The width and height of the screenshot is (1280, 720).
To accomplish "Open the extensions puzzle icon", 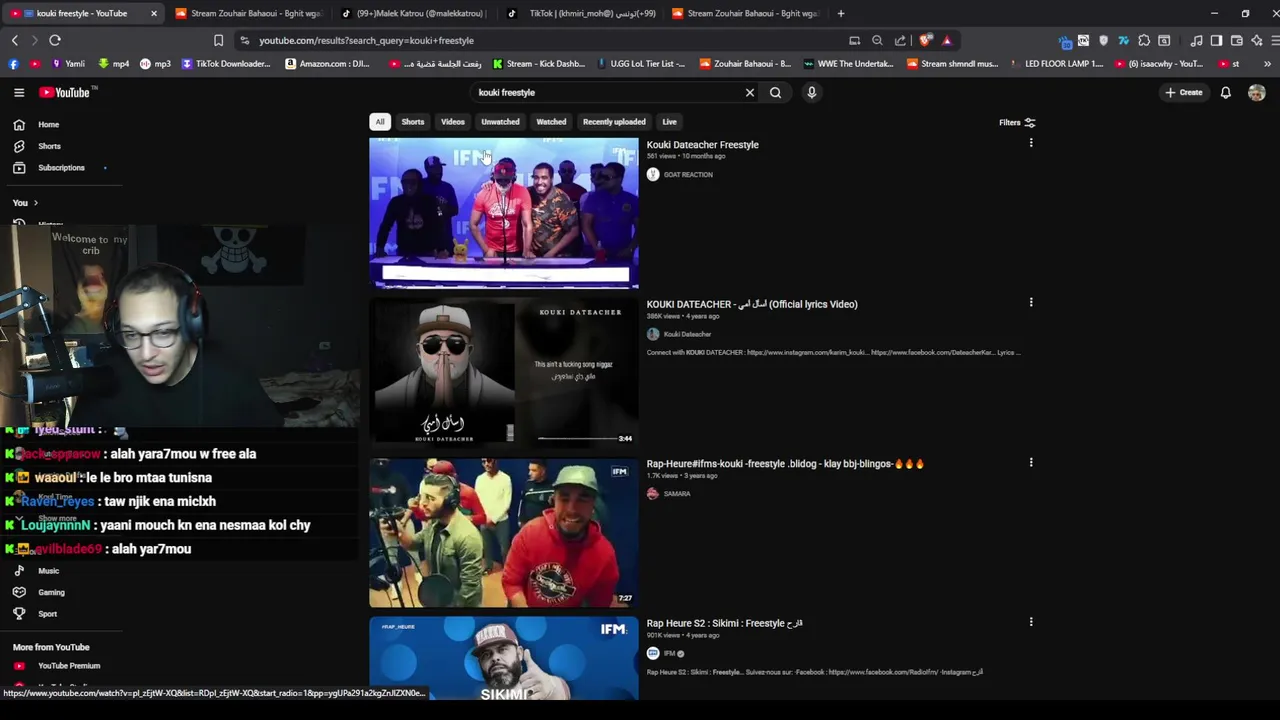I will [x=1144, y=41].
